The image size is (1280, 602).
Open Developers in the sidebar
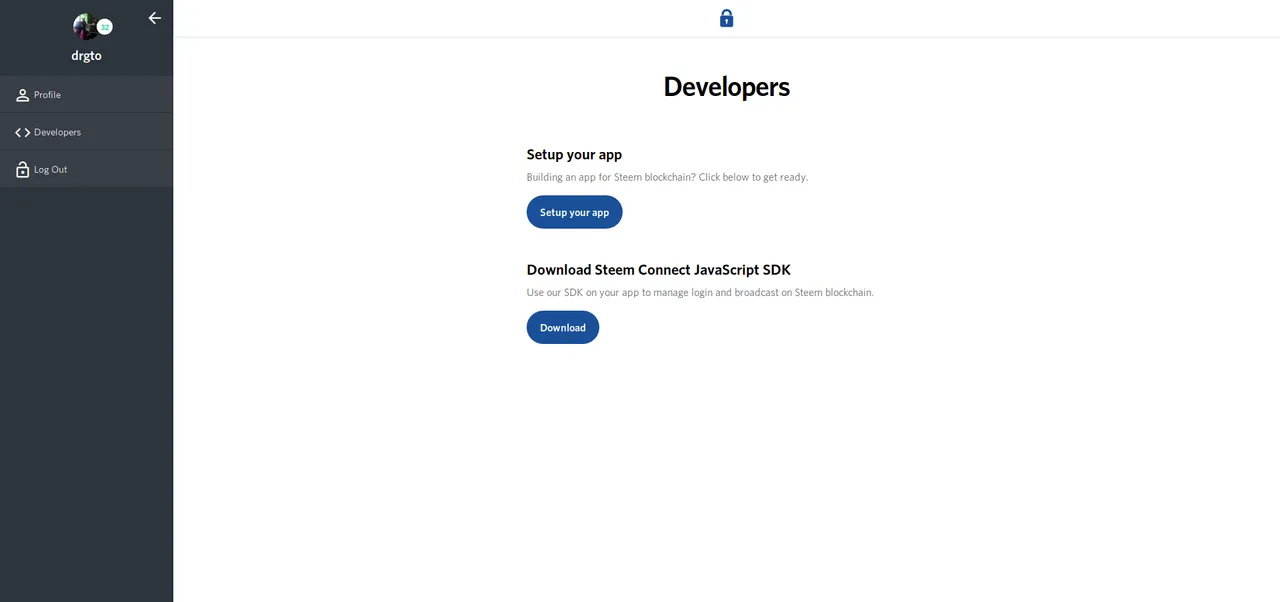(86, 132)
